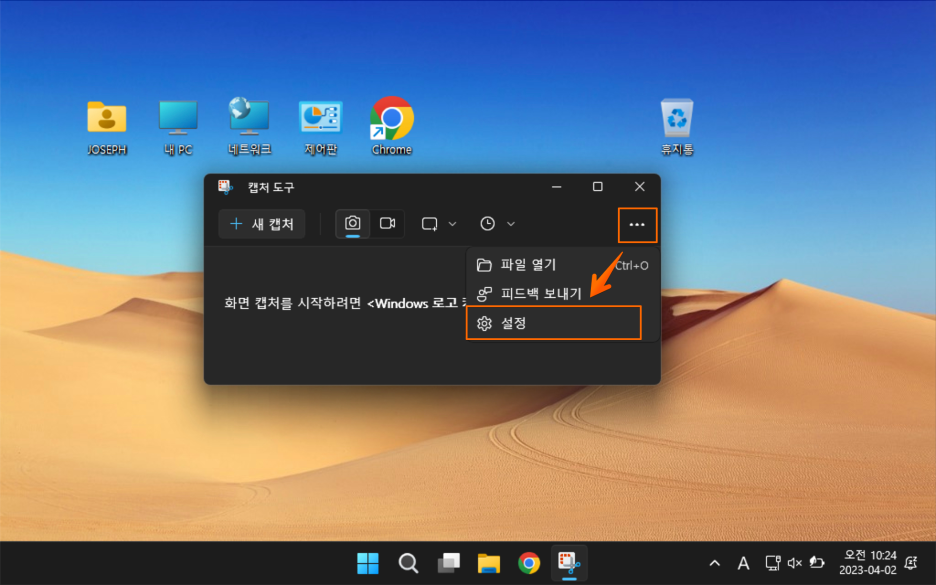Select the 제어판 desktop icon
Viewport: 936px width, 585px height.
(321, 127)
